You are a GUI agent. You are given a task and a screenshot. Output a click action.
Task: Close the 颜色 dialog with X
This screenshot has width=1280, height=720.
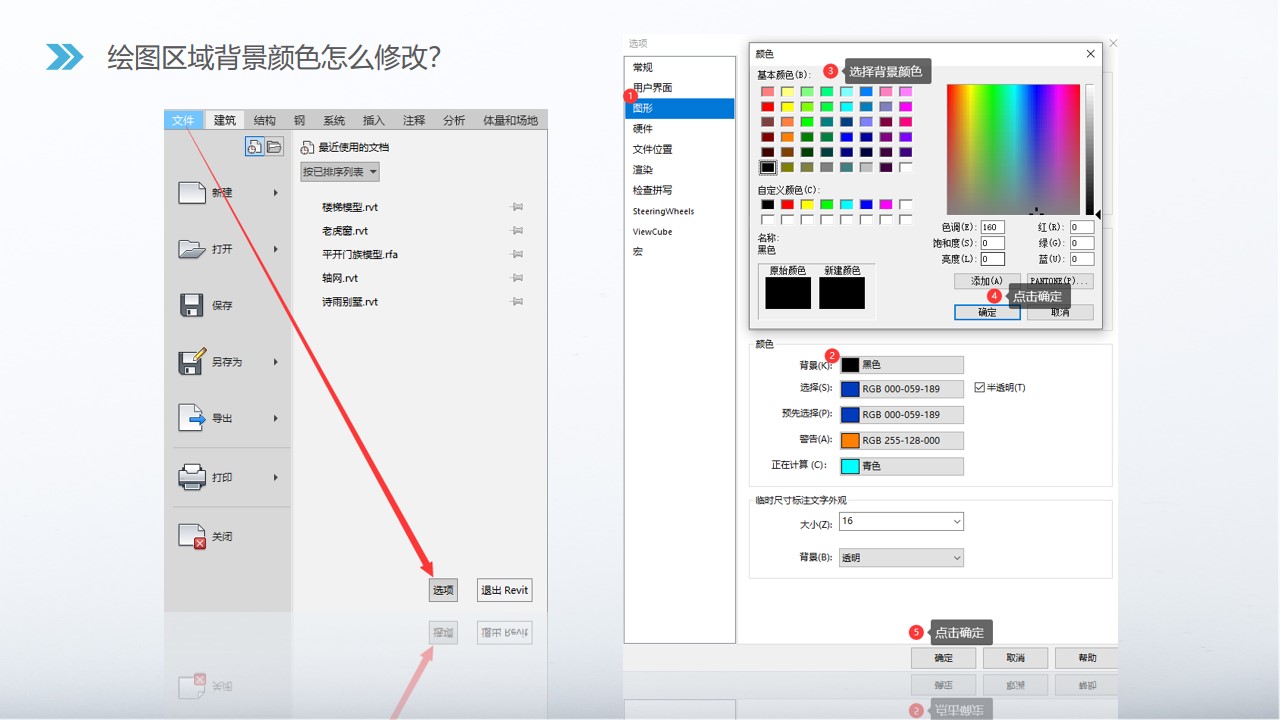pos(1090,54)
